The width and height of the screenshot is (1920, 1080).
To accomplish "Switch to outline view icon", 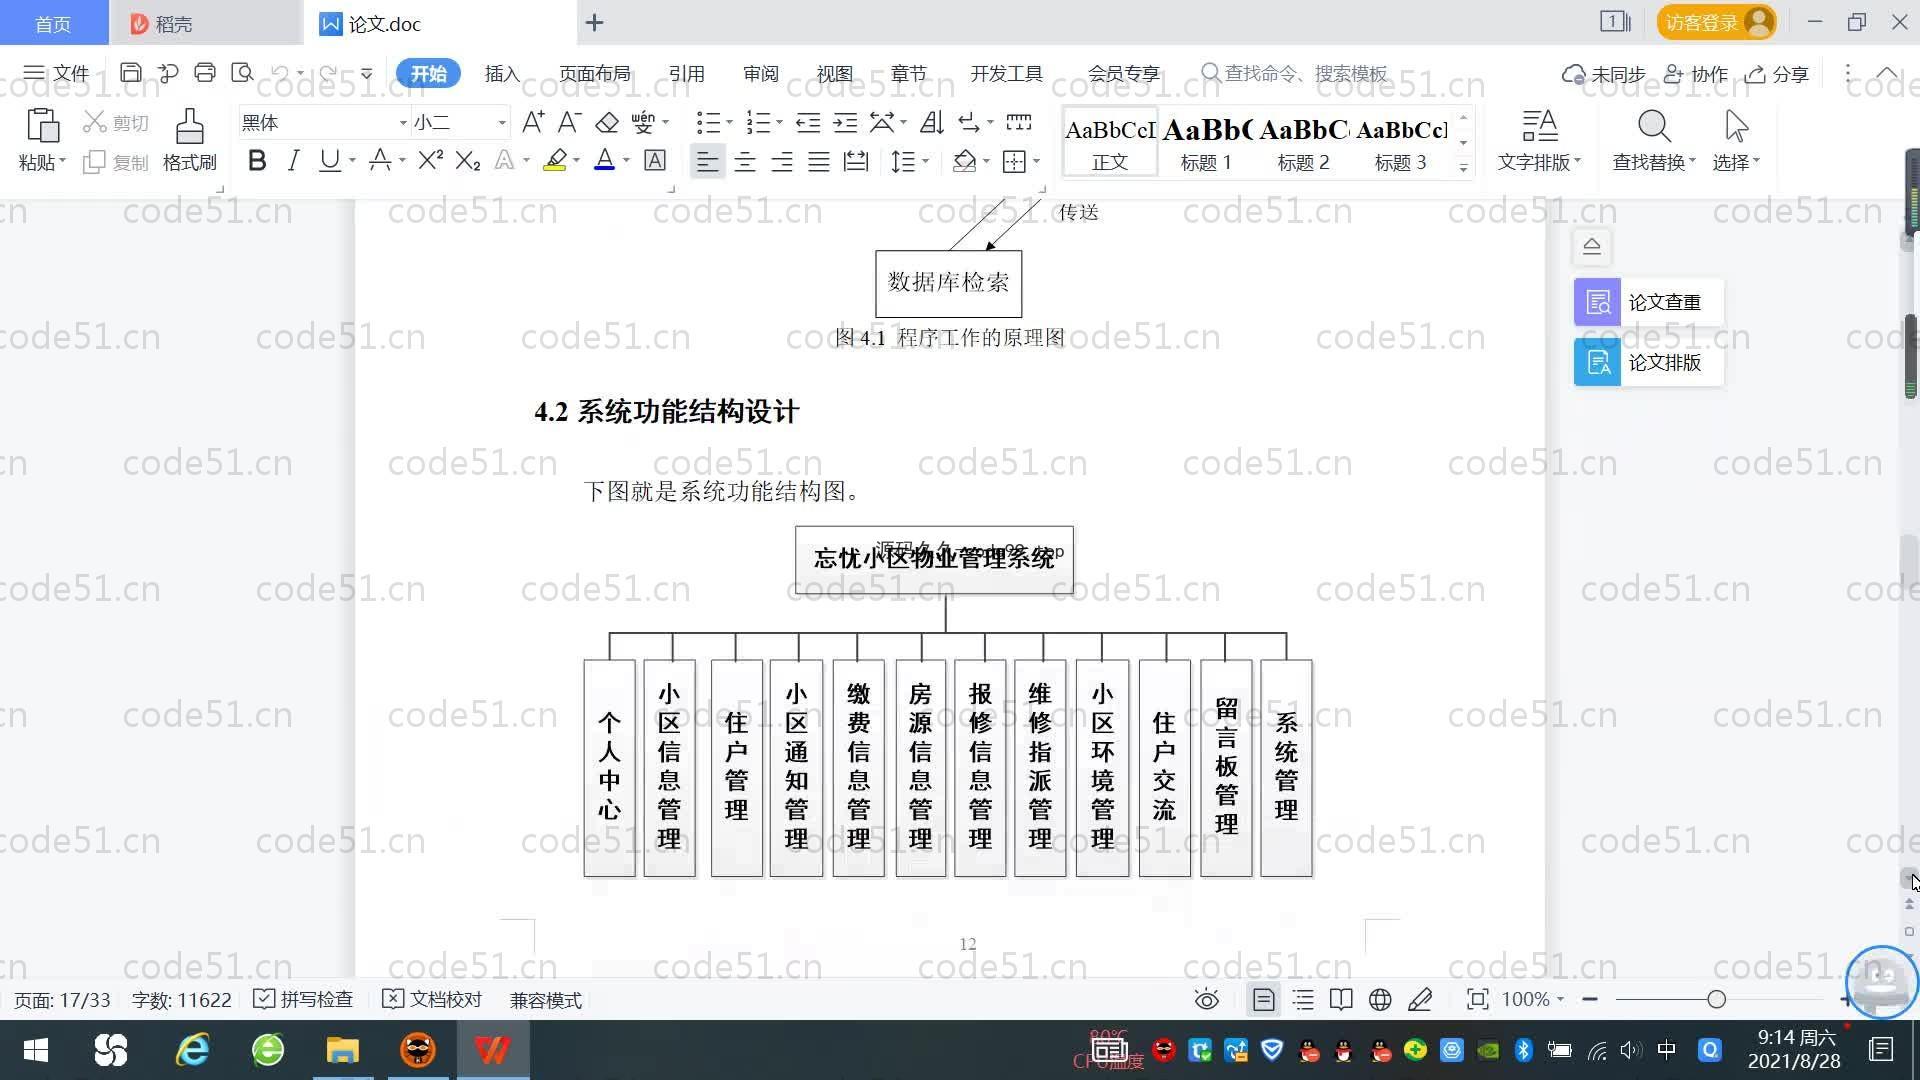I will coord(1303,999).
